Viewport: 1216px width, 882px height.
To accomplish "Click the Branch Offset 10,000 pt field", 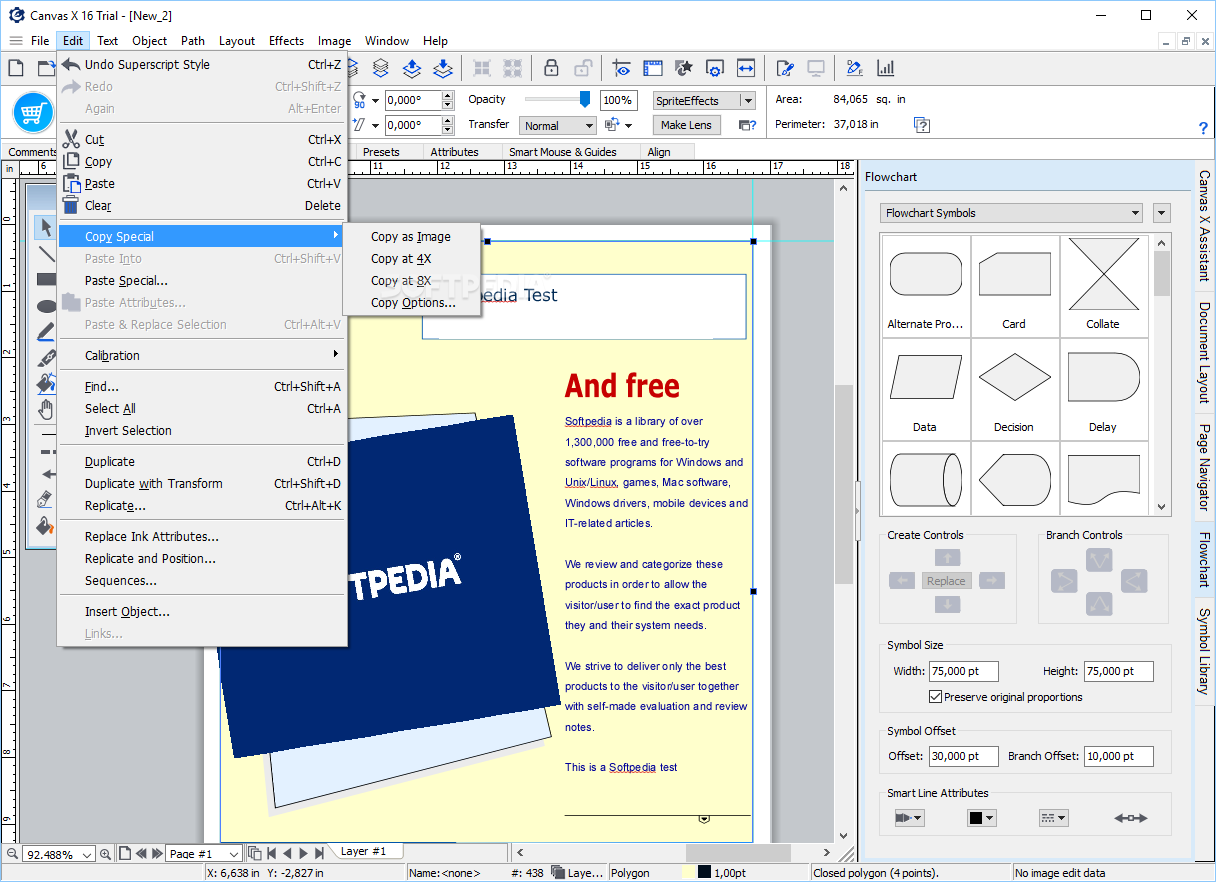I will tap(1118, 756).
